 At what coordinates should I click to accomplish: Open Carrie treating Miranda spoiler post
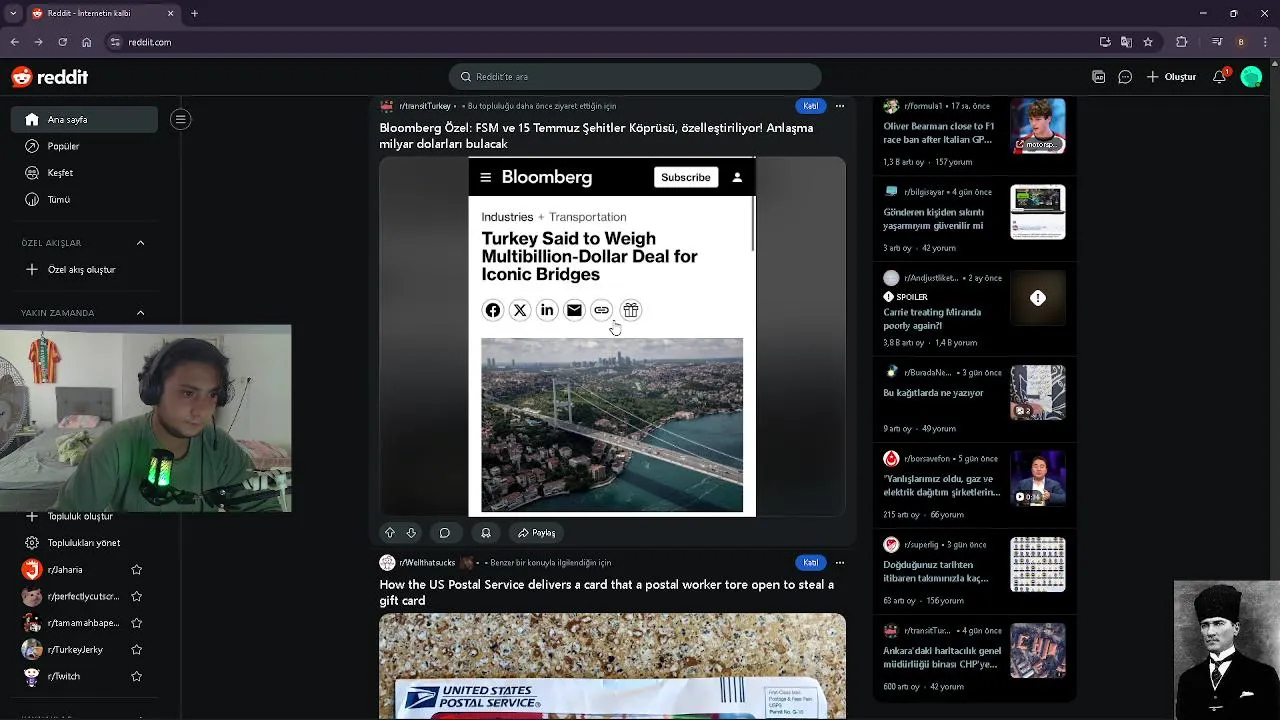[x=932, y=319]
